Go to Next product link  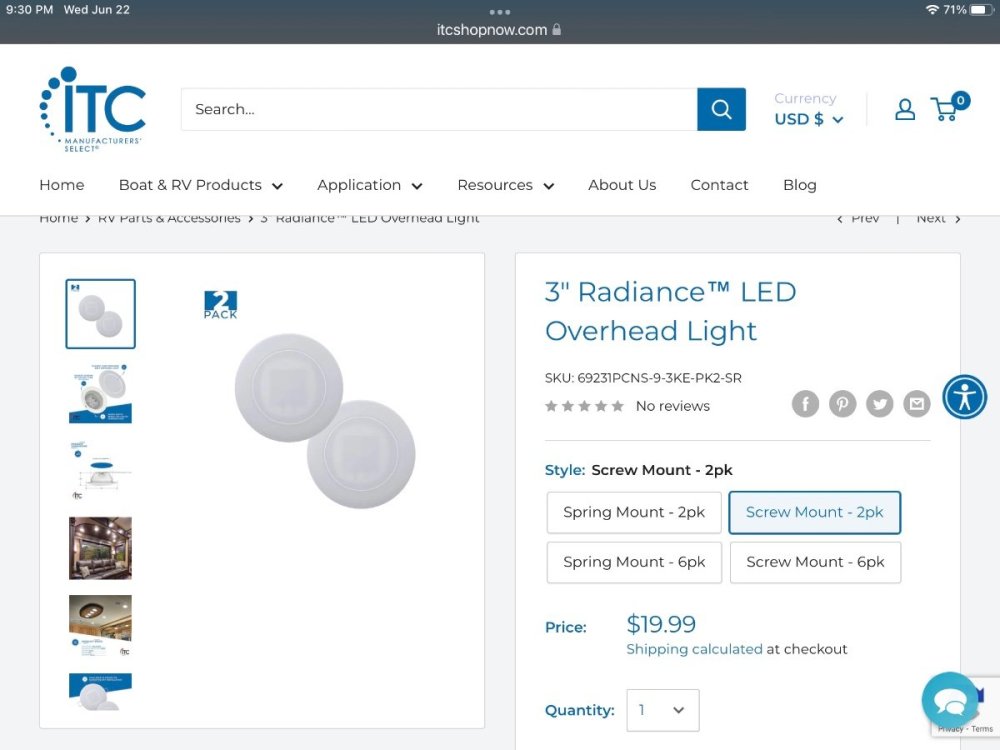coord(938,218)
